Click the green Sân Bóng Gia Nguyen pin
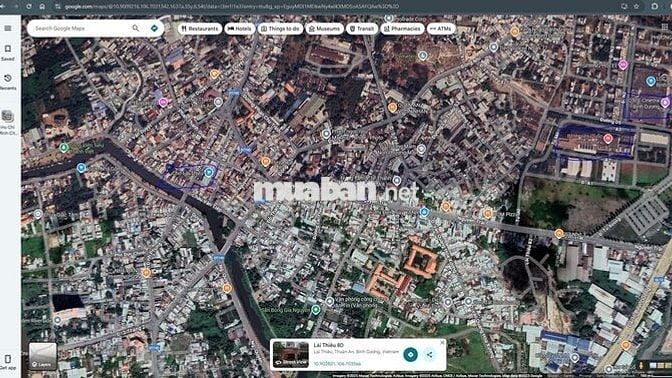Viewport: 672px width, 378px height. click(x=315, y=309)
